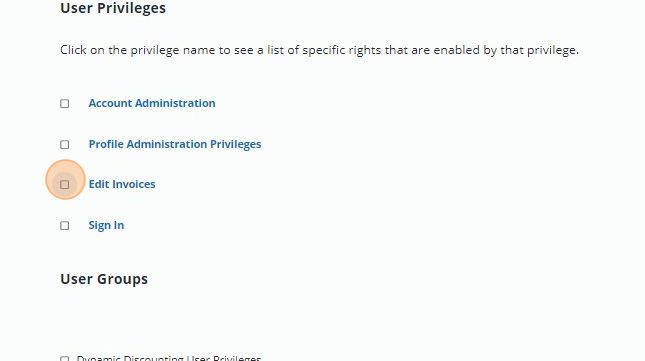The image size is (645, 361).
Task: Open the Edit Invoices privilege link
Action: (x=122, y=184)
